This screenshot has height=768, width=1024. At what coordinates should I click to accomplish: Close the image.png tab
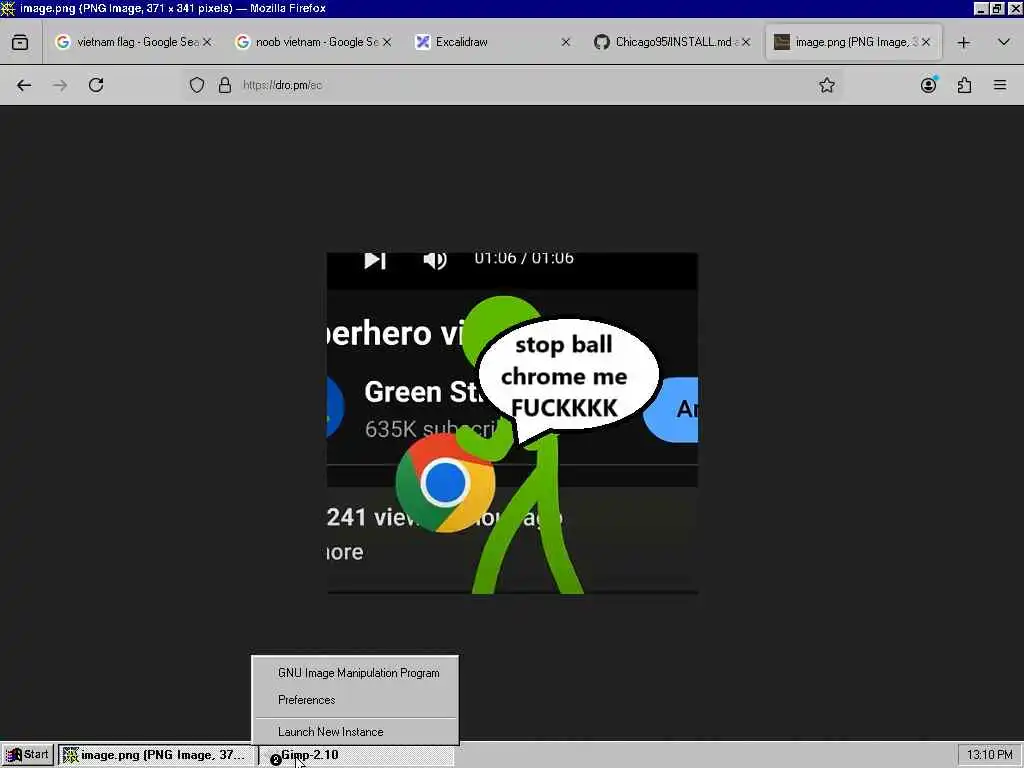click(925, 42)
